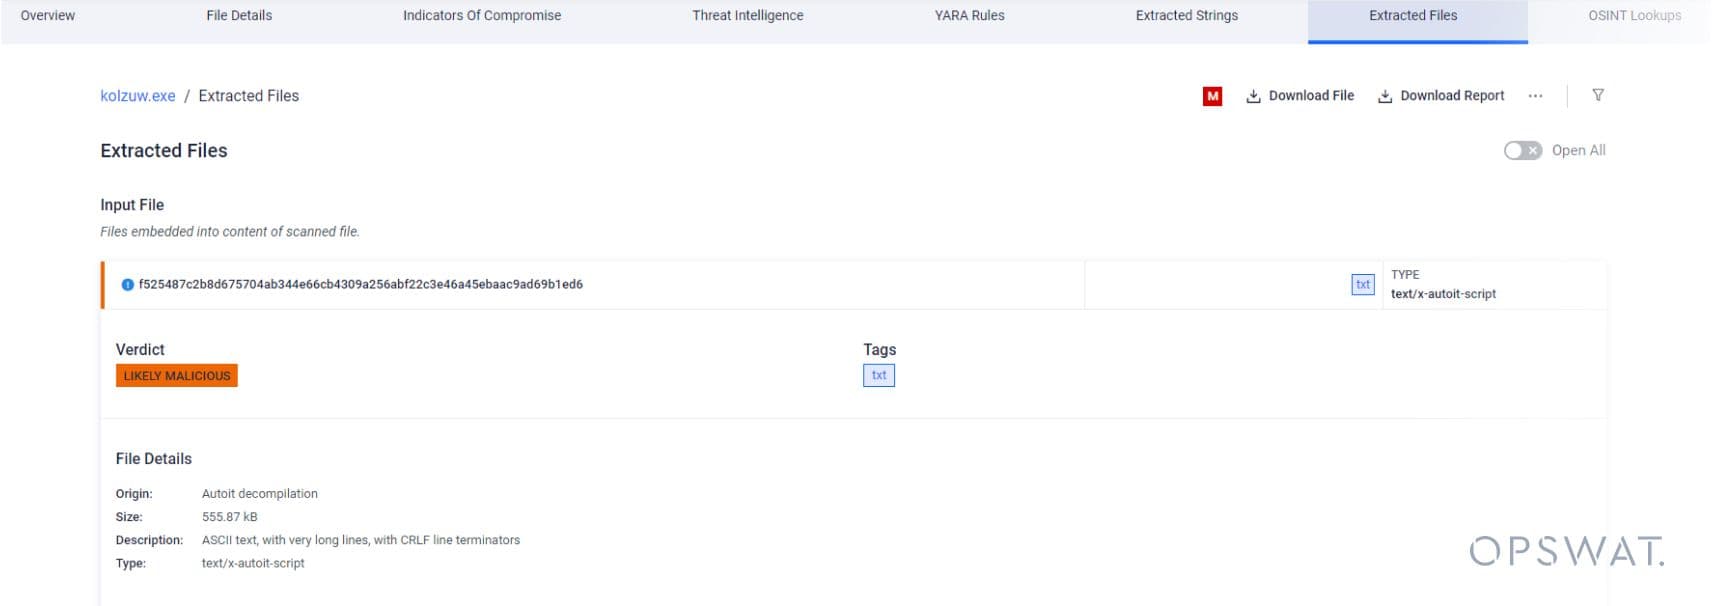1712x606 pixels.
Task: Open the three-dots more options menu
Action: pos(1535,96)
